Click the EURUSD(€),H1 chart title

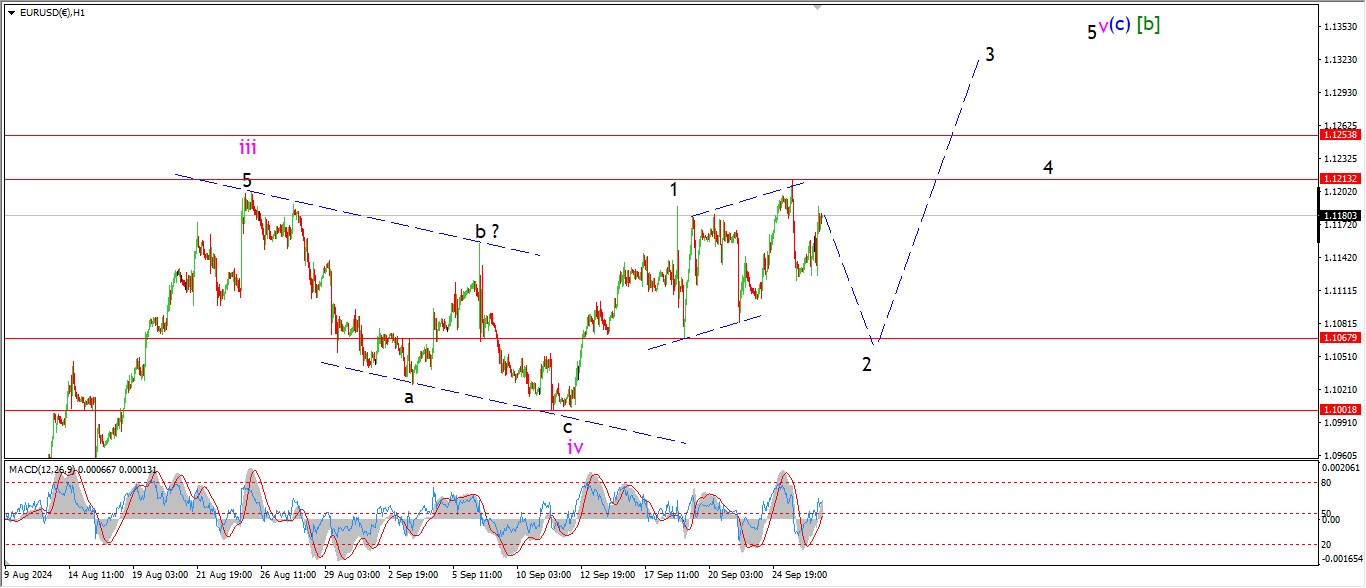52,13
